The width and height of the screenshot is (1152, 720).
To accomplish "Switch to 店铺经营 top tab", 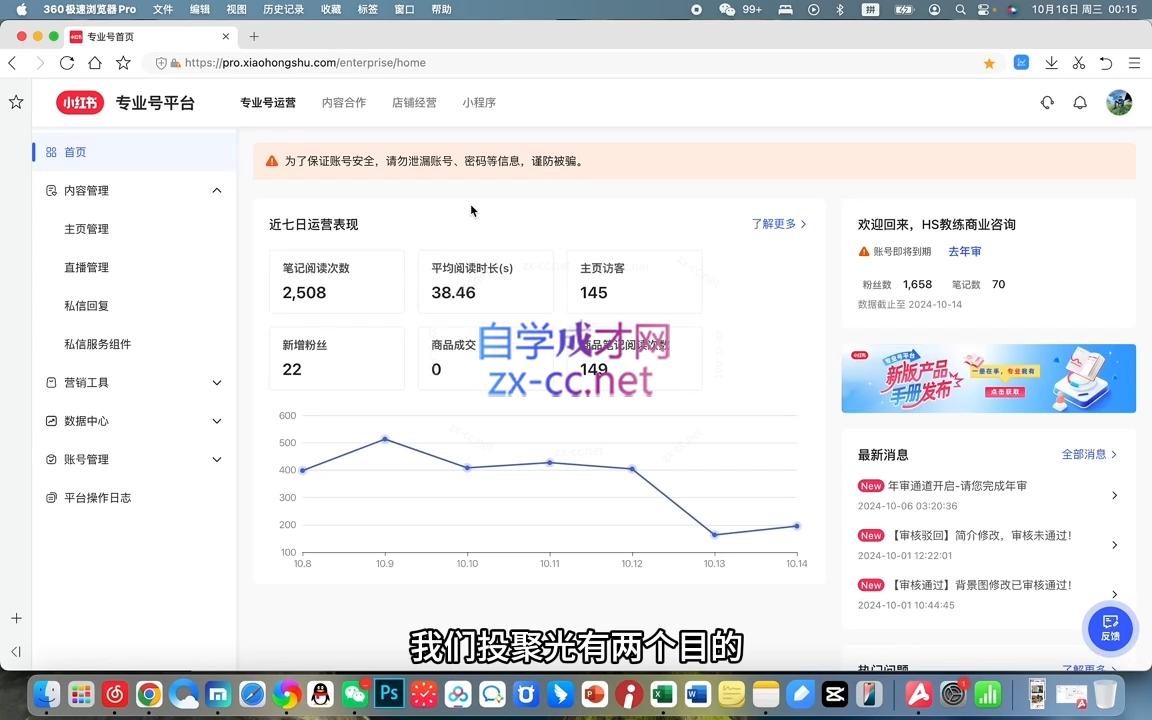I will (414, 103).
